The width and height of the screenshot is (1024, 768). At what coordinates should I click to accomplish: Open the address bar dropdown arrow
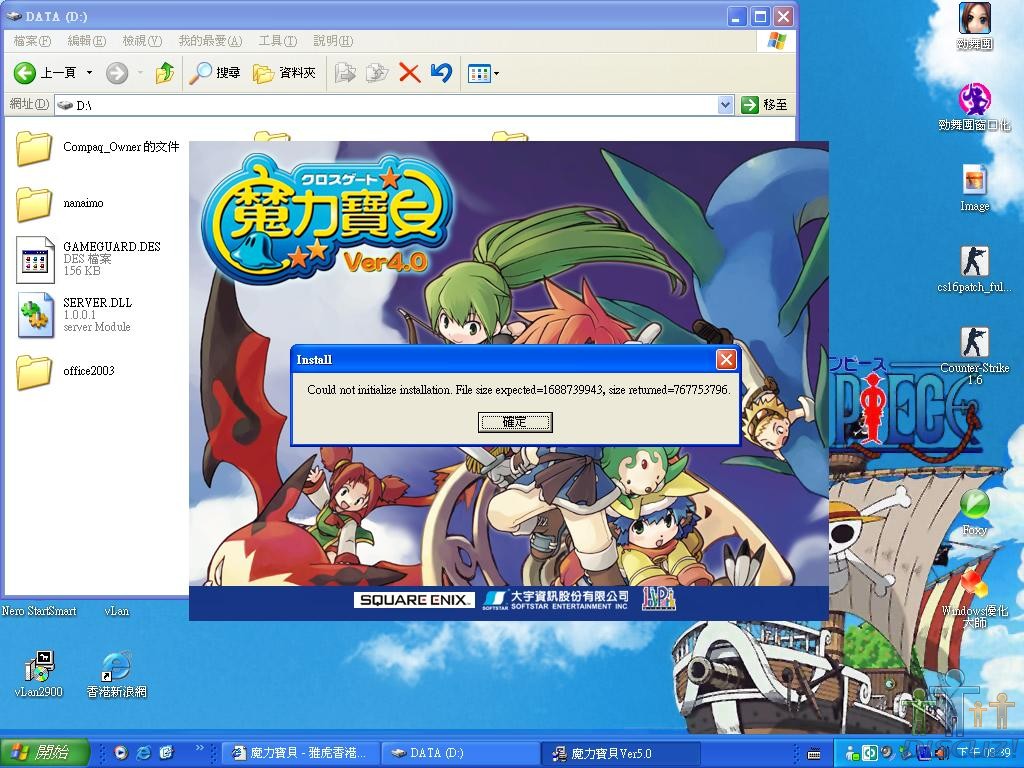(x=726, y=105)
